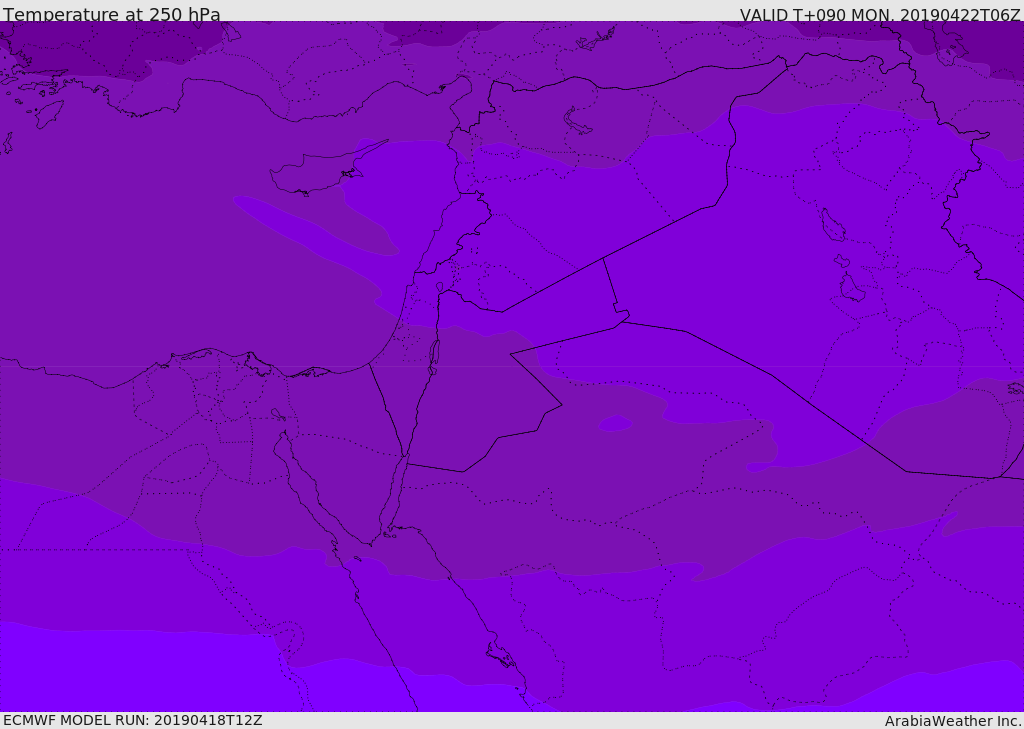Click the 'ArabiaWeather Inc.' credit text
The height and width of the screenshot is (729, 1024).
coord(953,721)
